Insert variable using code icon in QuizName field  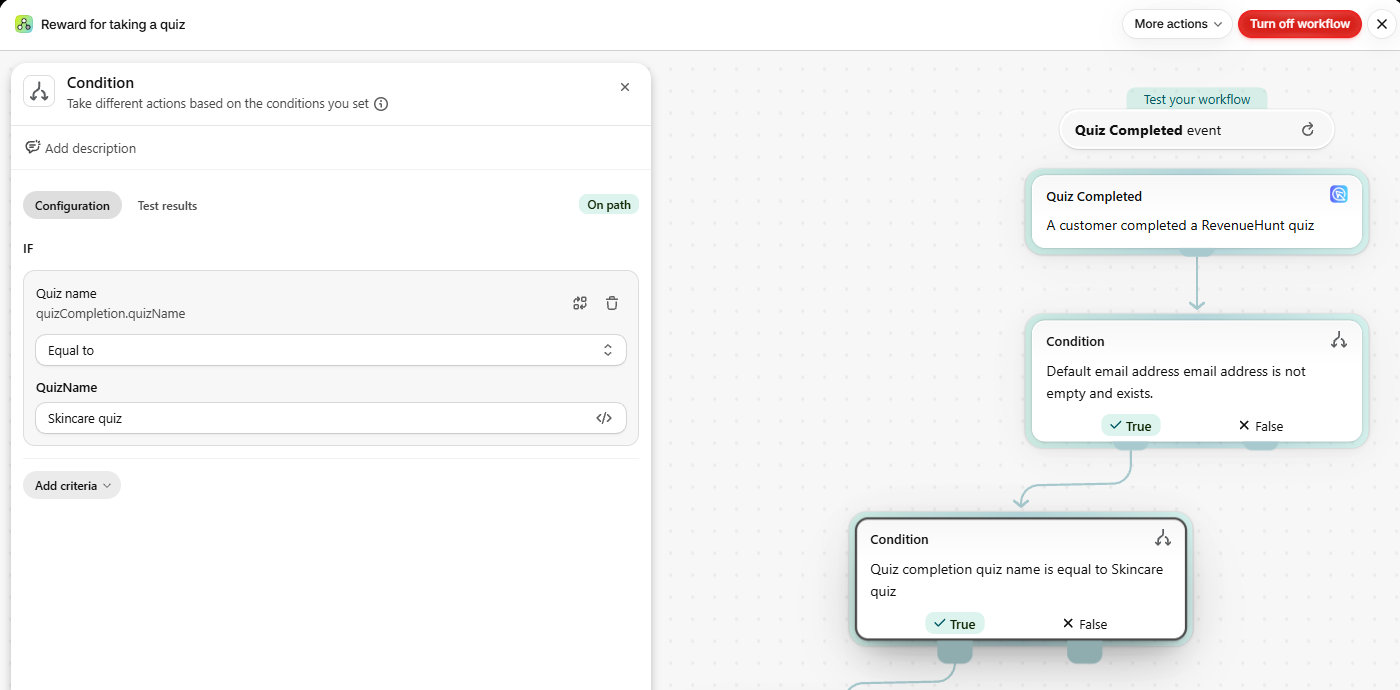(604, 418)
